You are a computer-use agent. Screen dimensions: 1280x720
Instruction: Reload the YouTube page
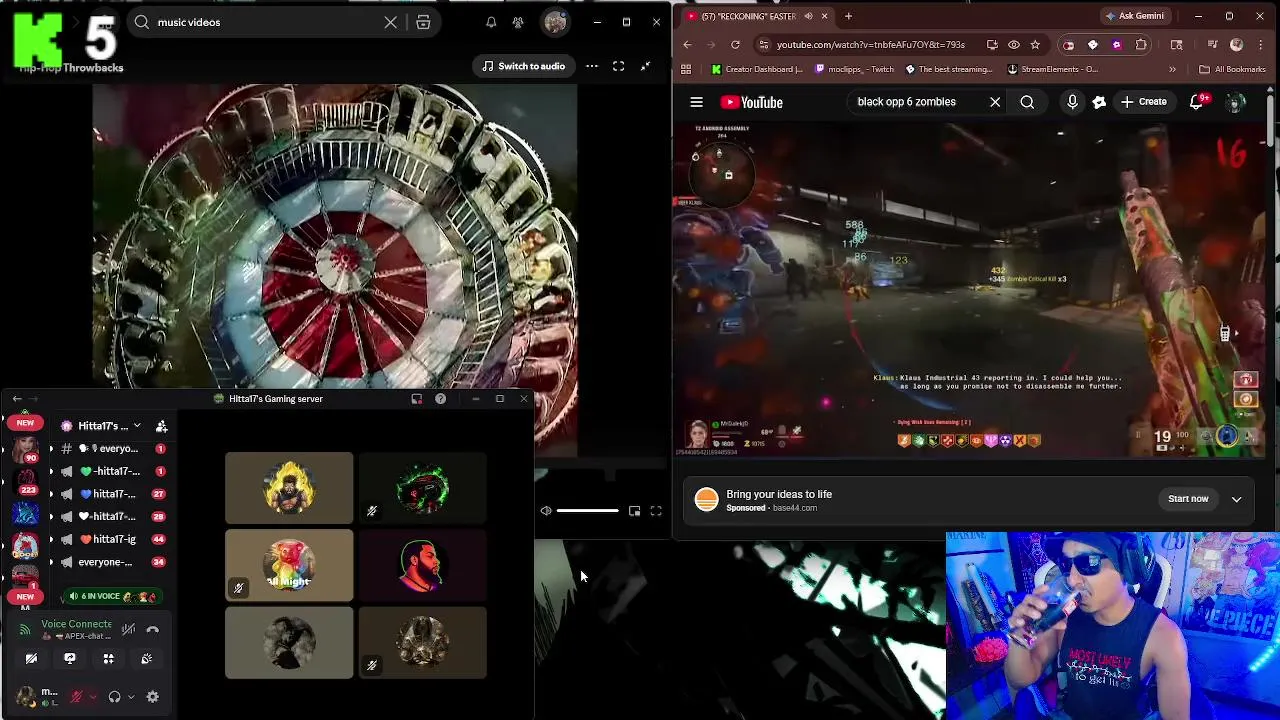click(x=735, y=45)
